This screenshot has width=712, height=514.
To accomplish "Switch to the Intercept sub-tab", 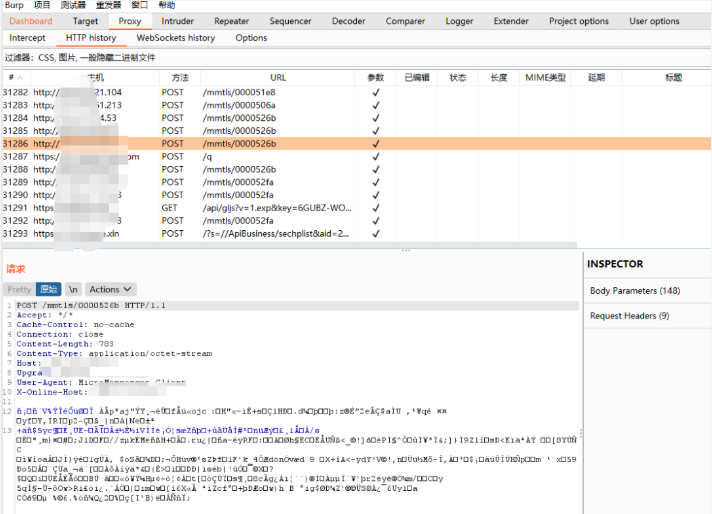I will pos(27,38).
